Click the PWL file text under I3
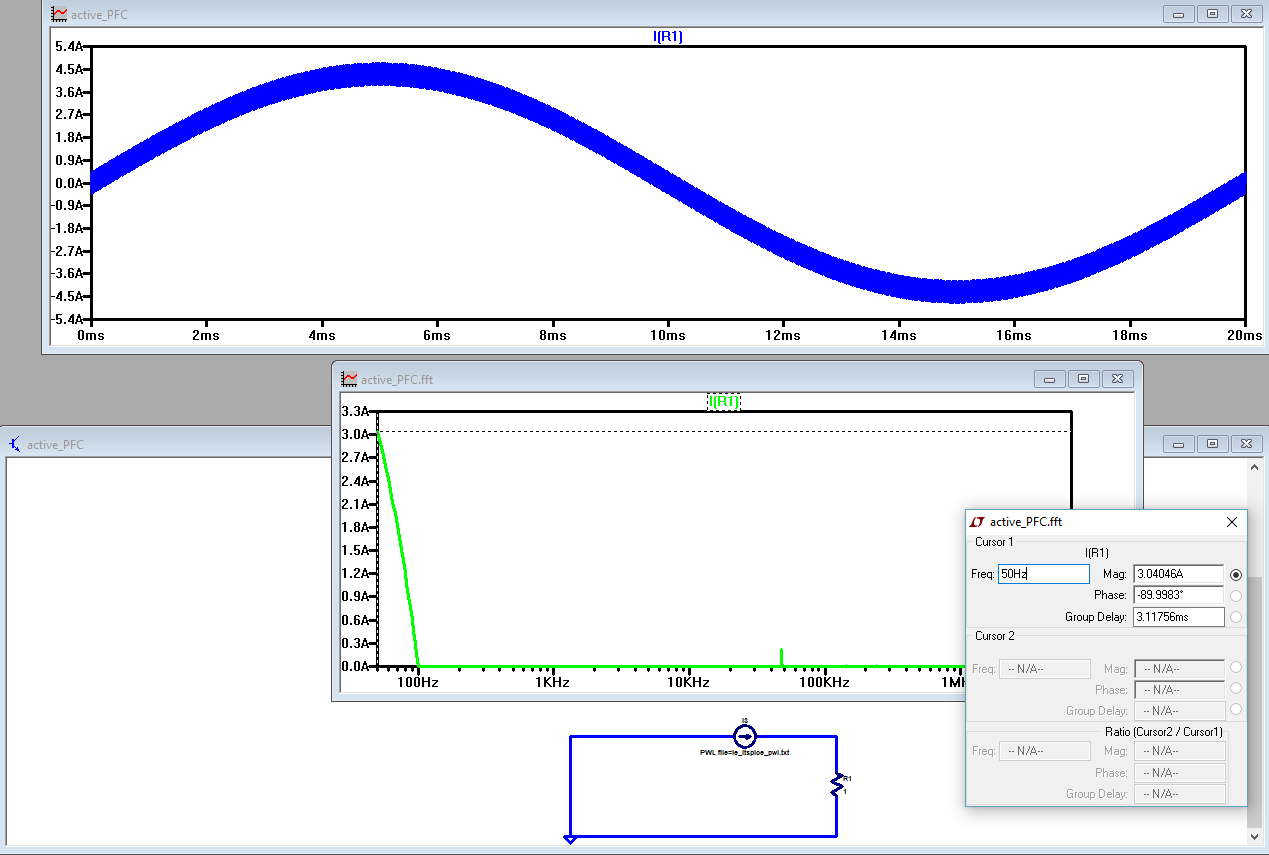 745,752
